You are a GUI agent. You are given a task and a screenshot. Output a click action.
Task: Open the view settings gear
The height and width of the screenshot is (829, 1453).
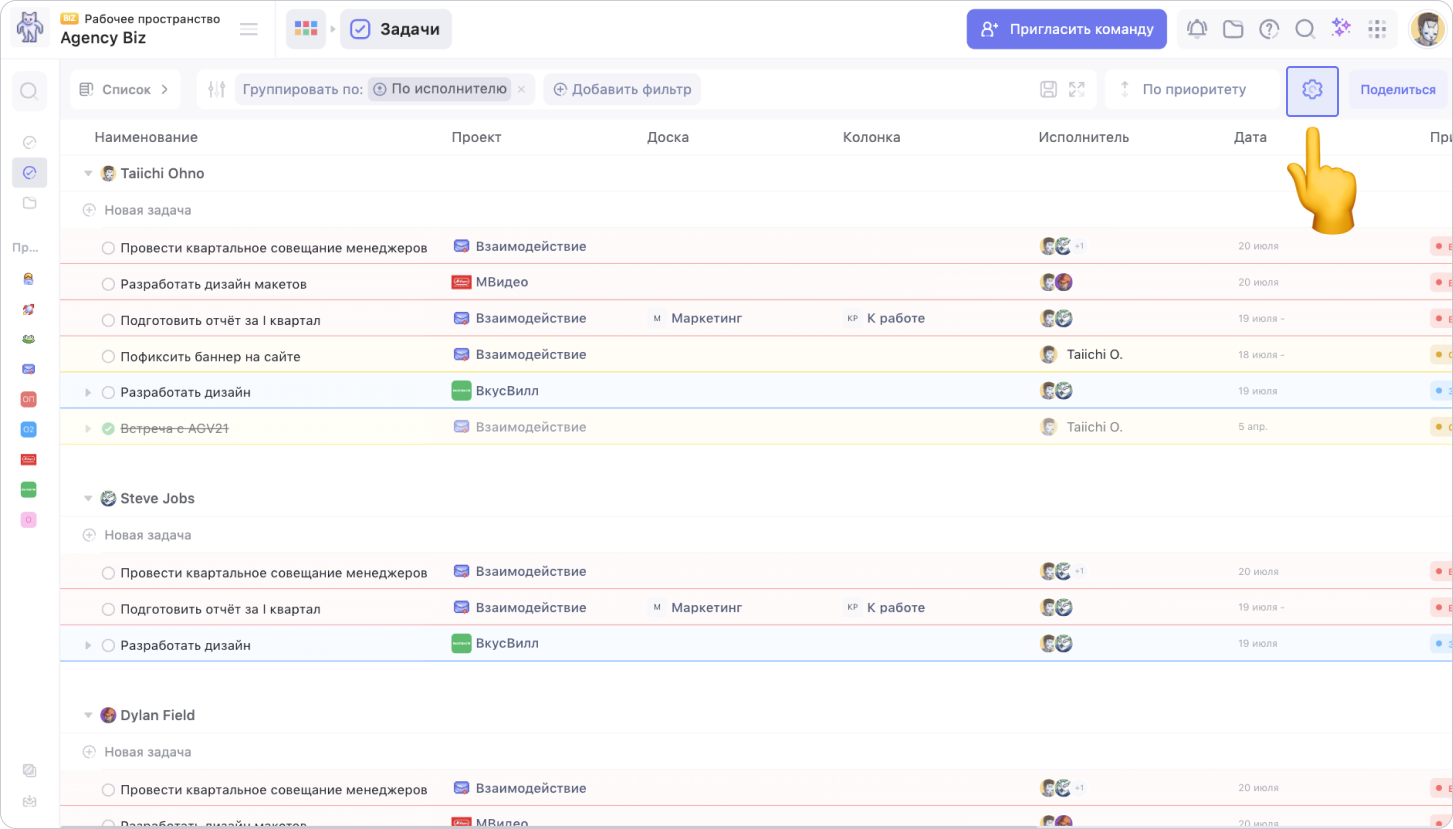point(1312,90)
